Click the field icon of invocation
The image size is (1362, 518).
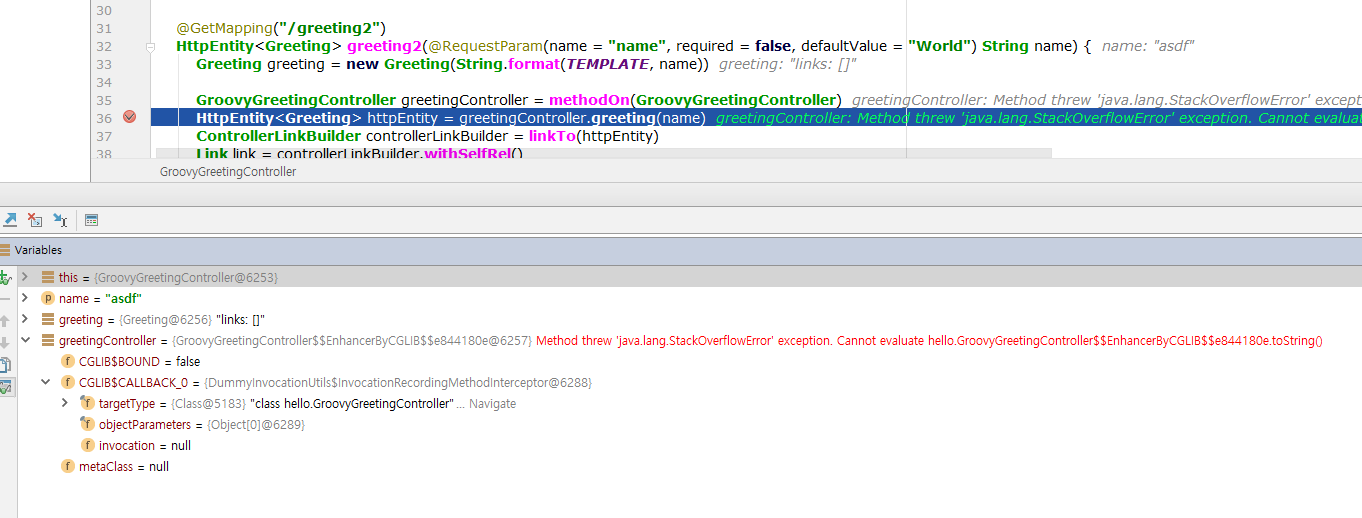coord(88,445)
